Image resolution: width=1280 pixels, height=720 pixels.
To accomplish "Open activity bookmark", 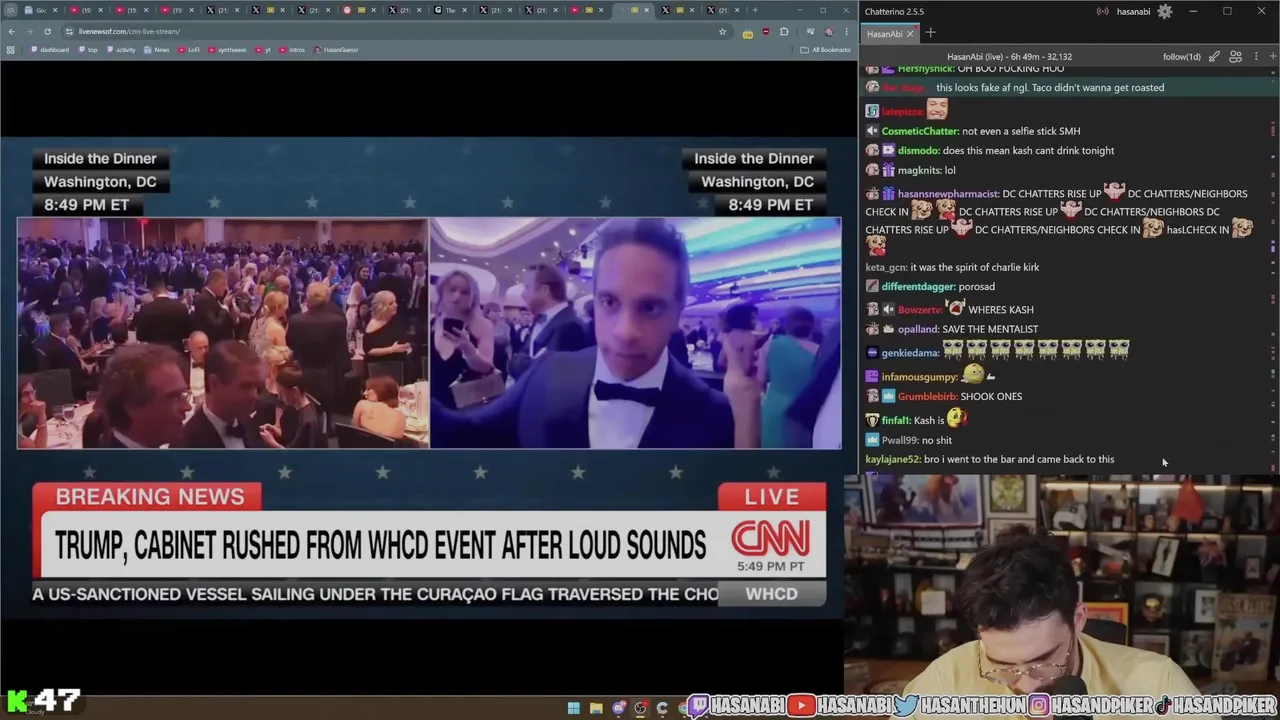I will [x=121, y=50].
